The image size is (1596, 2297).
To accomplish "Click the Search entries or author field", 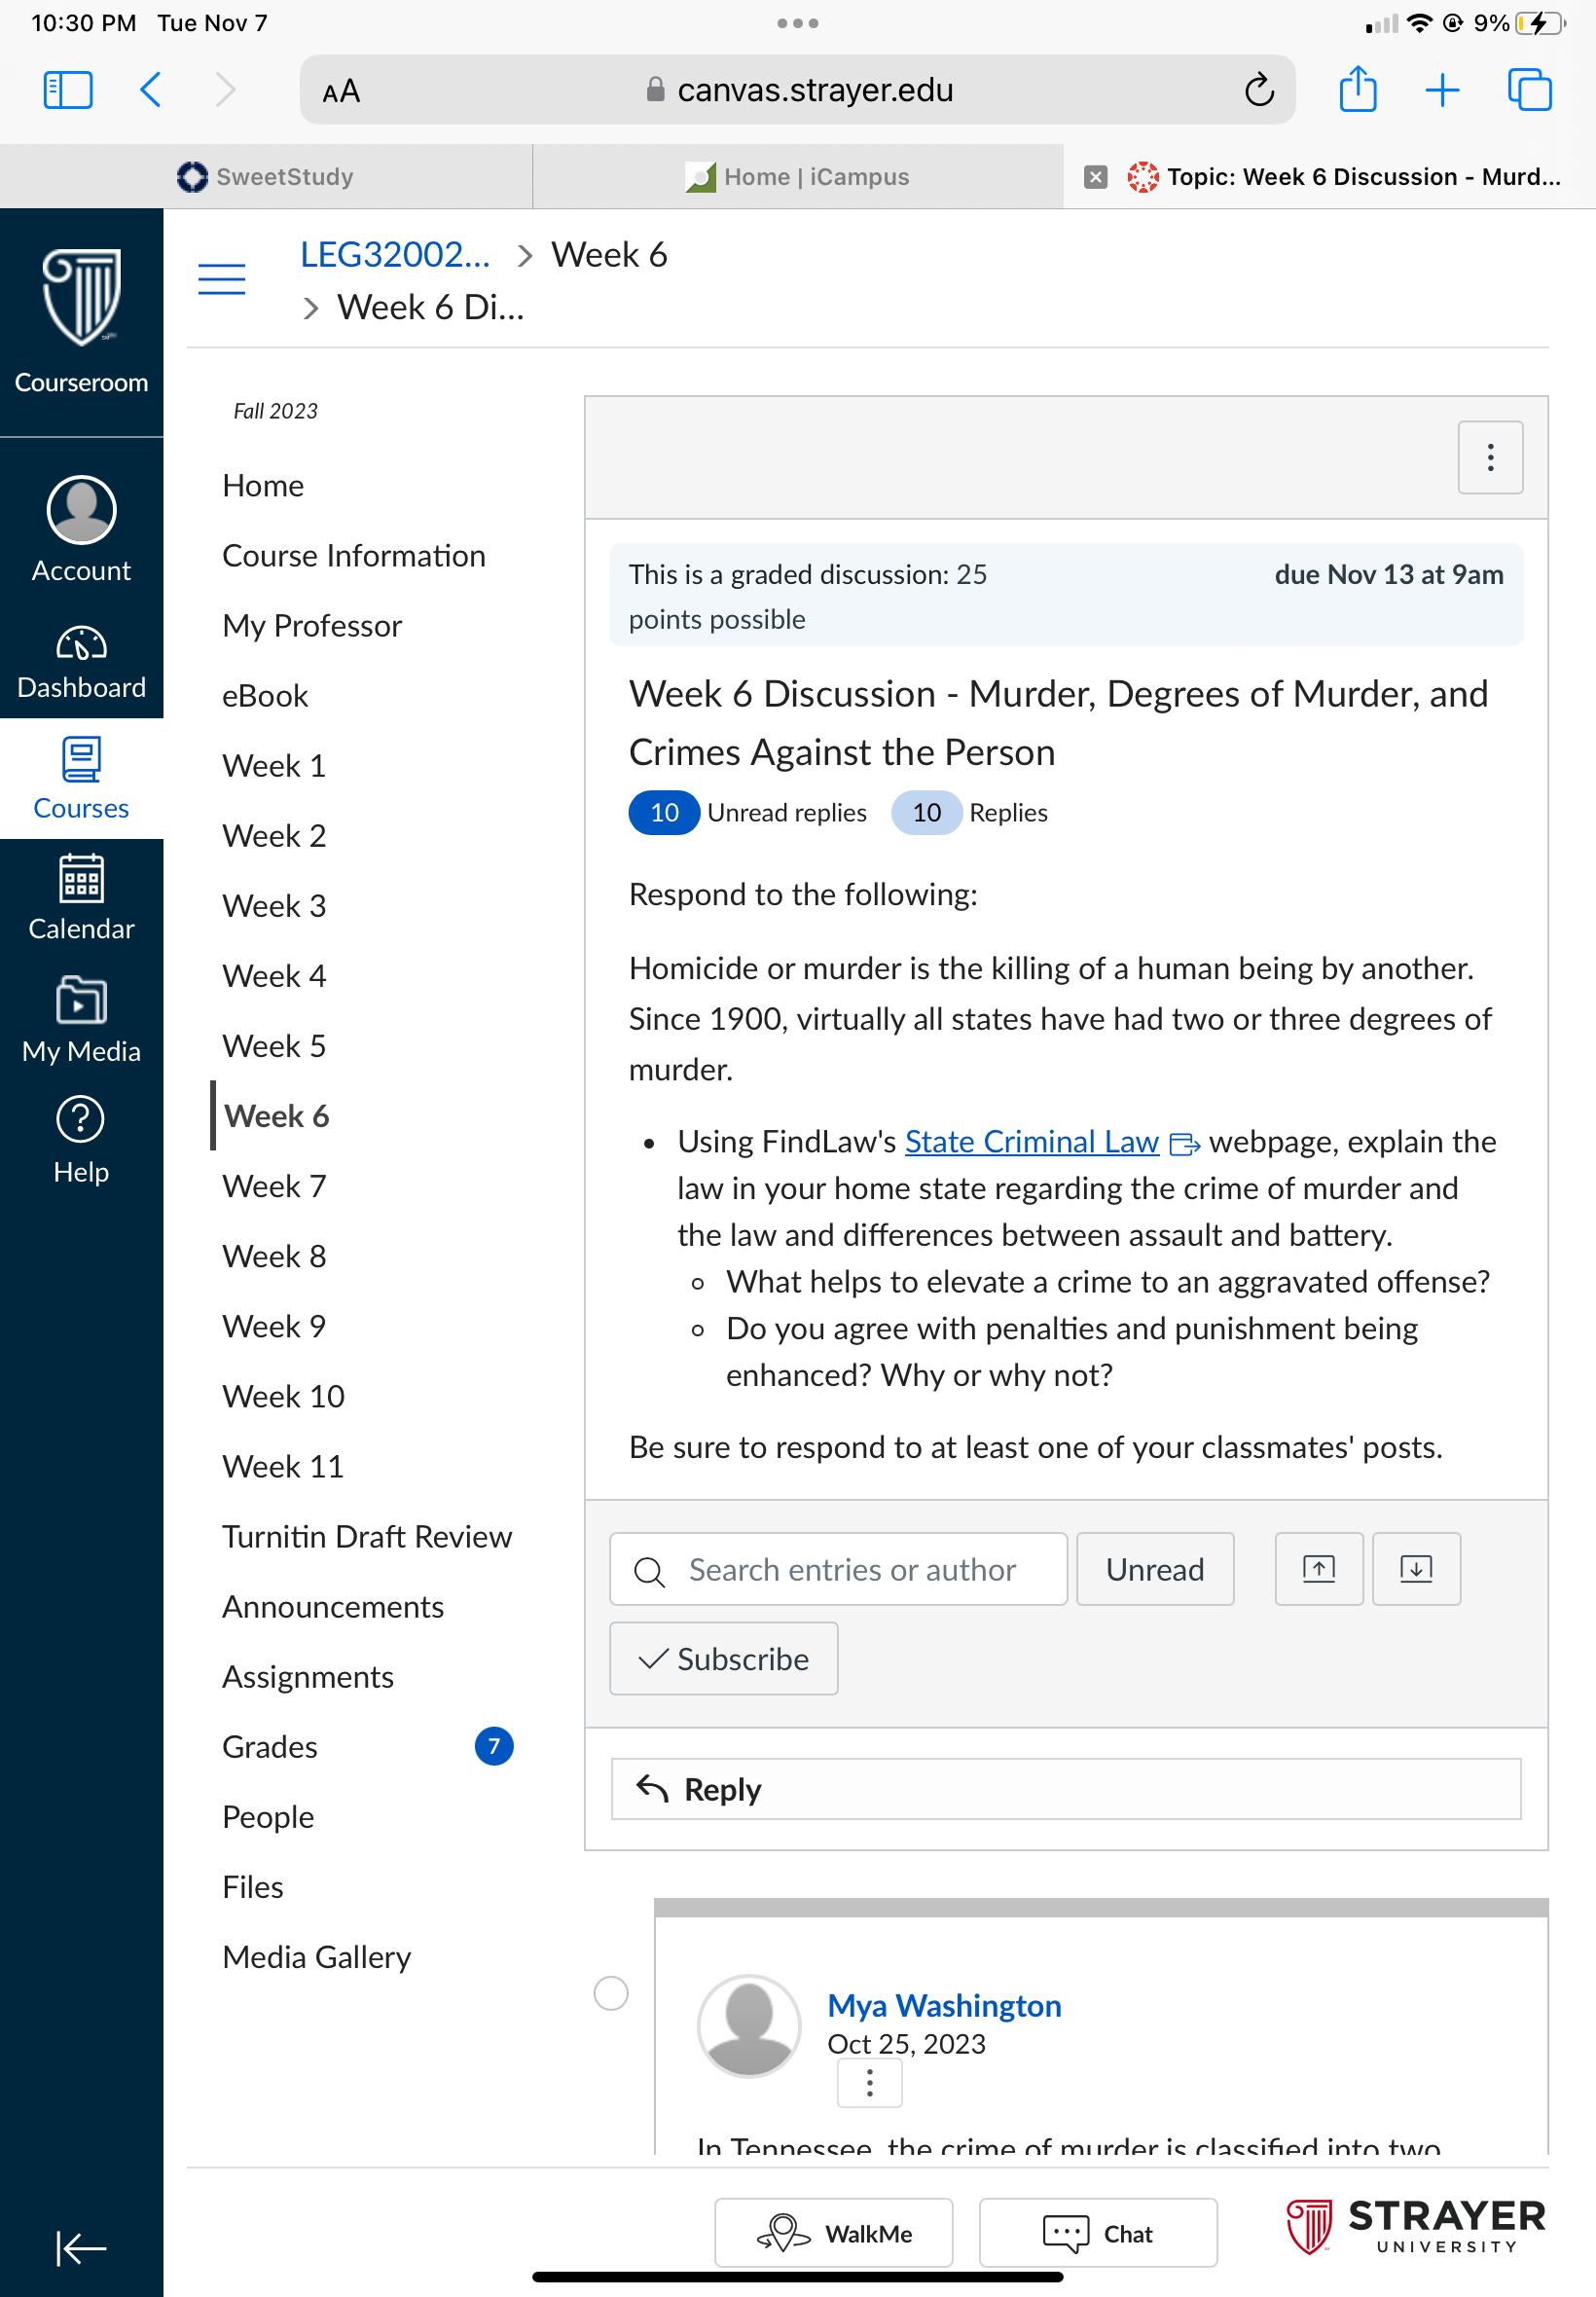I will (x=839, y=1568).
